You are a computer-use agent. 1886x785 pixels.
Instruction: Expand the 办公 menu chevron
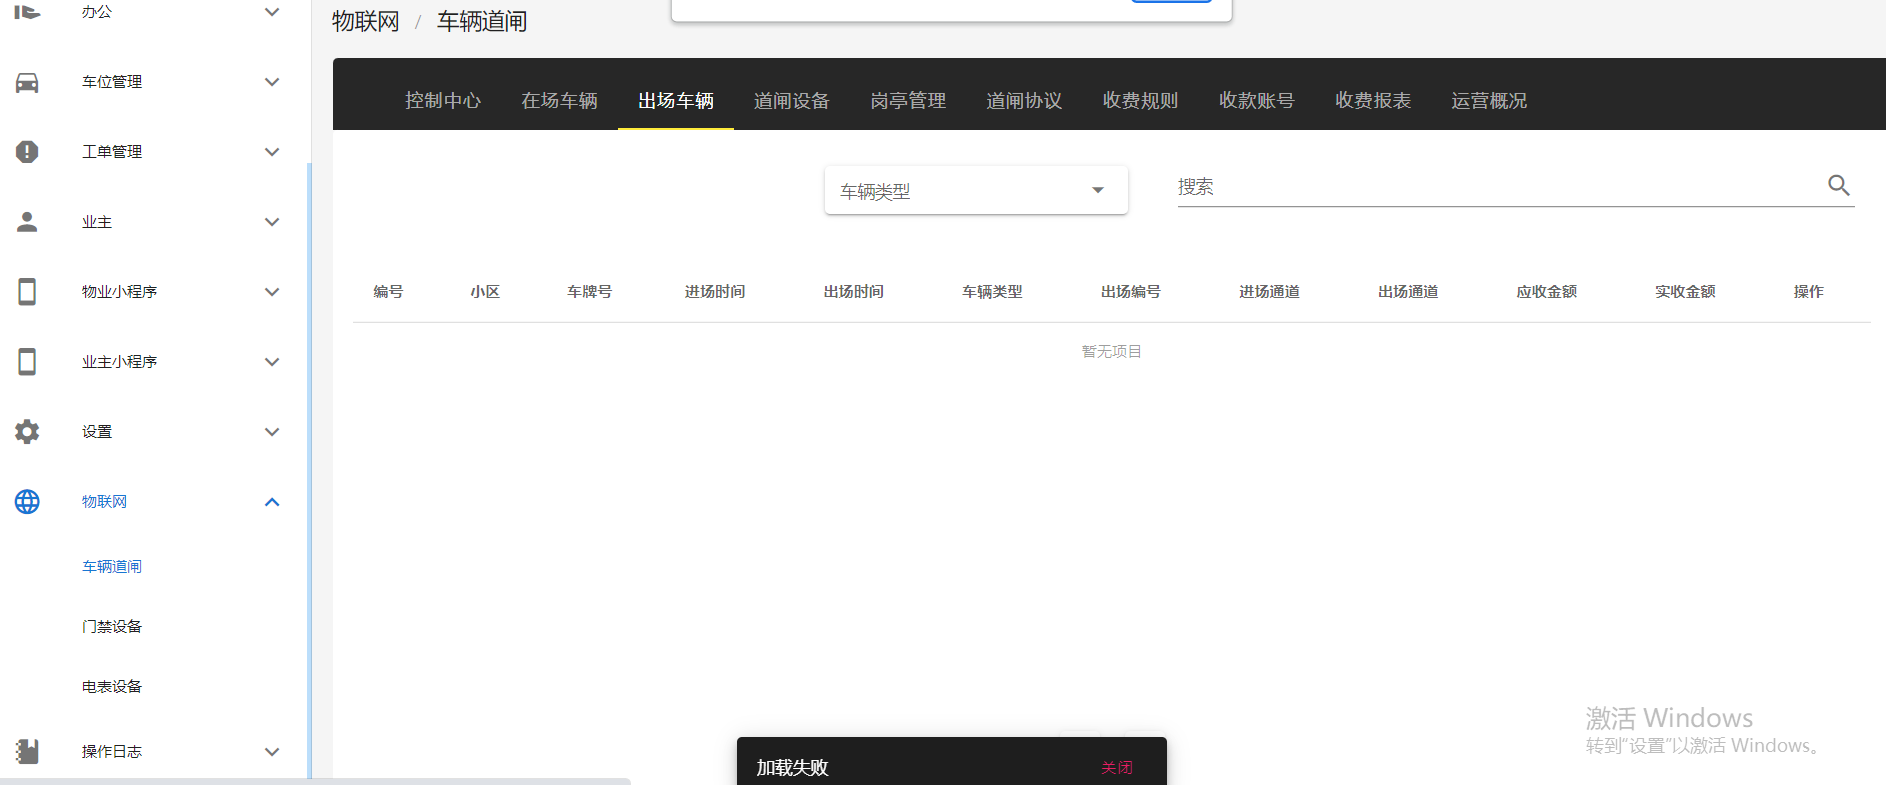point(272,12)
